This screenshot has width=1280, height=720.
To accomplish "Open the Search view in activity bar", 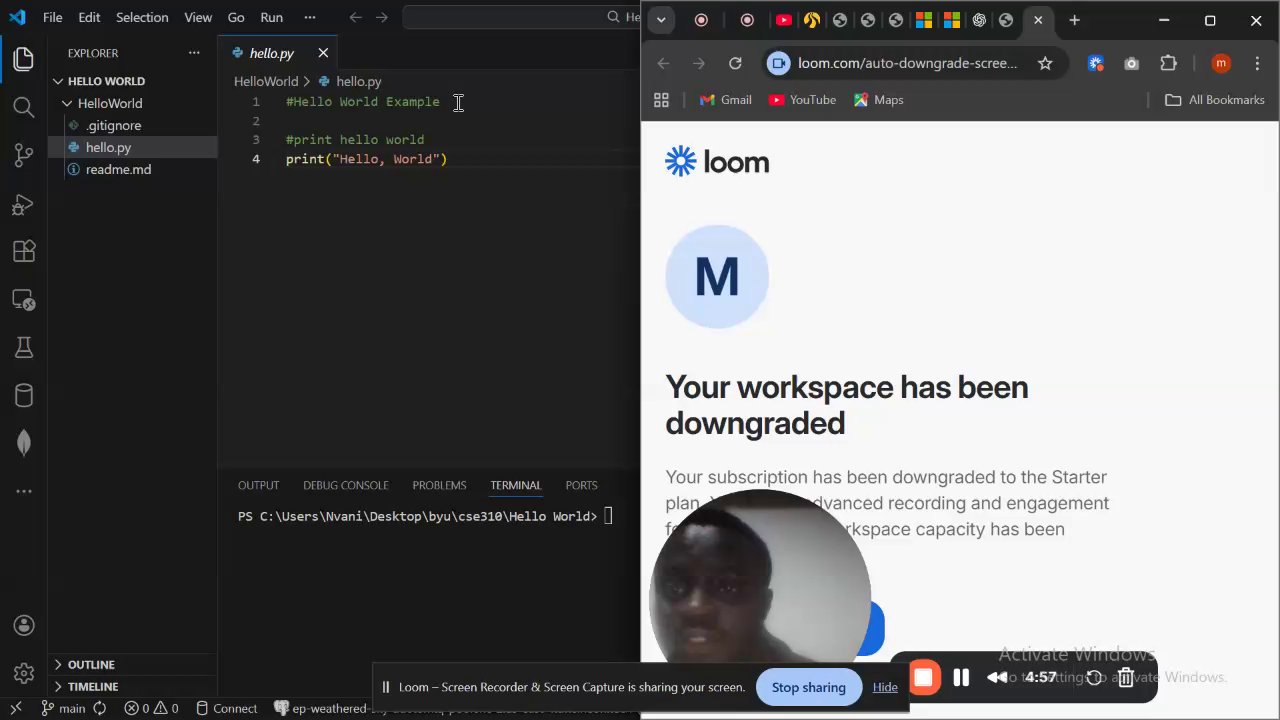I will click(24, 107).
